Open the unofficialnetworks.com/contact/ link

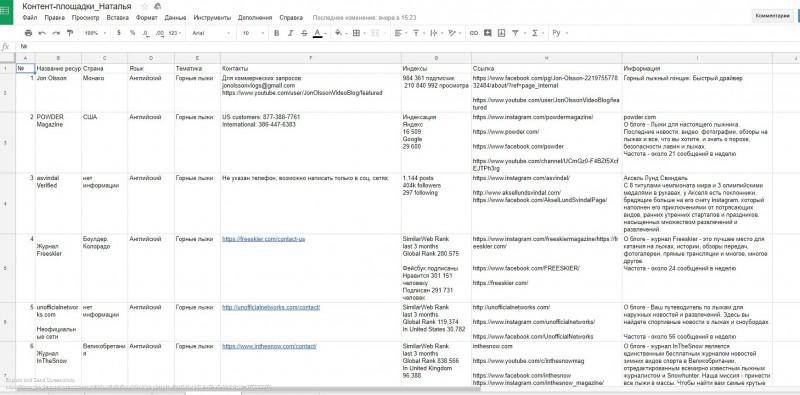pos(271,307)
